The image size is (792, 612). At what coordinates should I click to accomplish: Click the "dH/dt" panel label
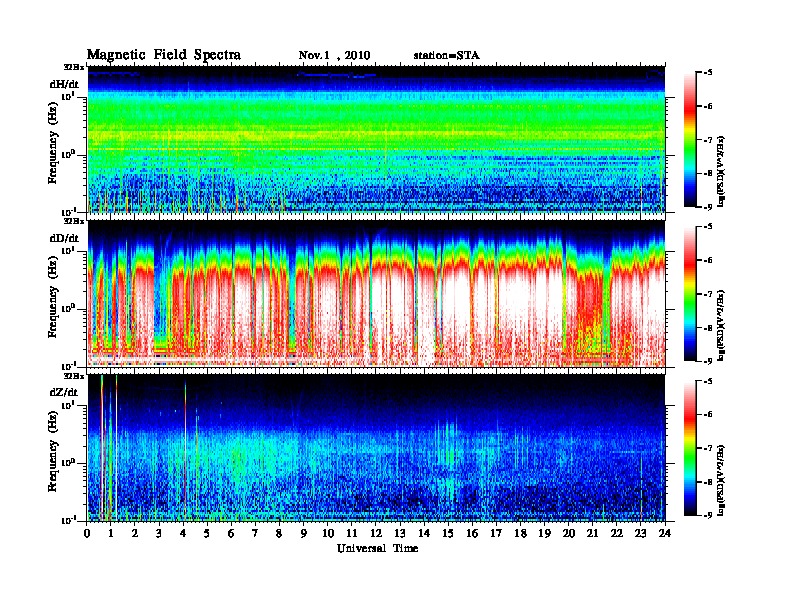point(64,84)
